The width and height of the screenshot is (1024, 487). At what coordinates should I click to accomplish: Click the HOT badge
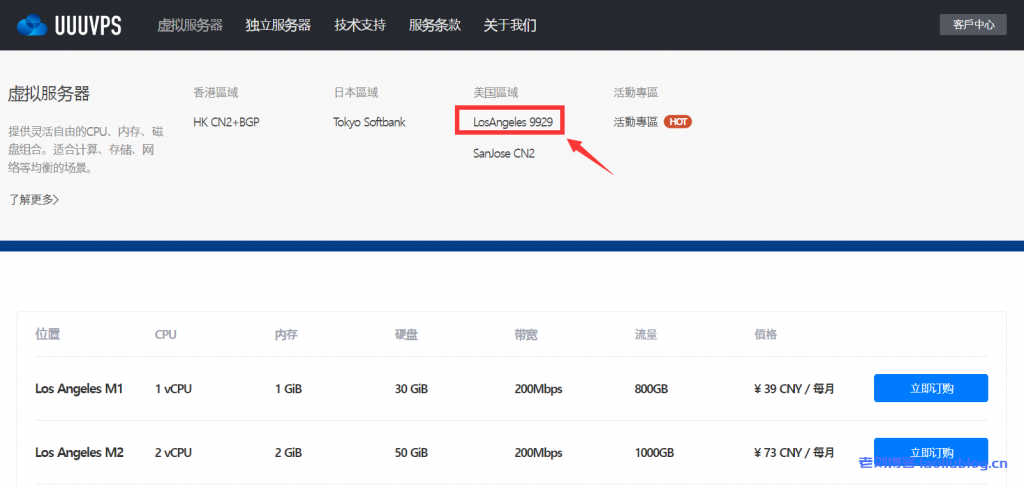point(678,121)
